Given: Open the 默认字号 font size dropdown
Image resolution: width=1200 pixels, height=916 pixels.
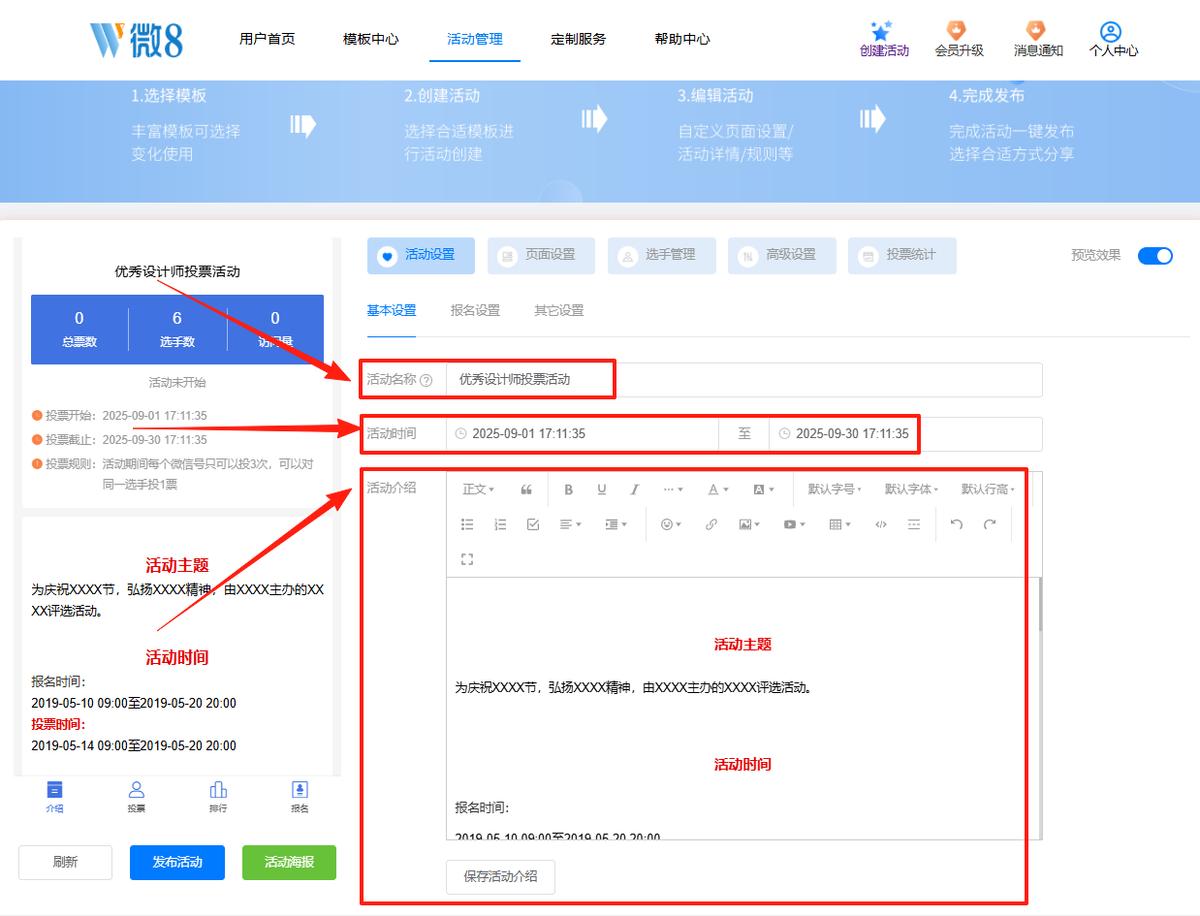Looking at the screenshot, I should [835, 489].
